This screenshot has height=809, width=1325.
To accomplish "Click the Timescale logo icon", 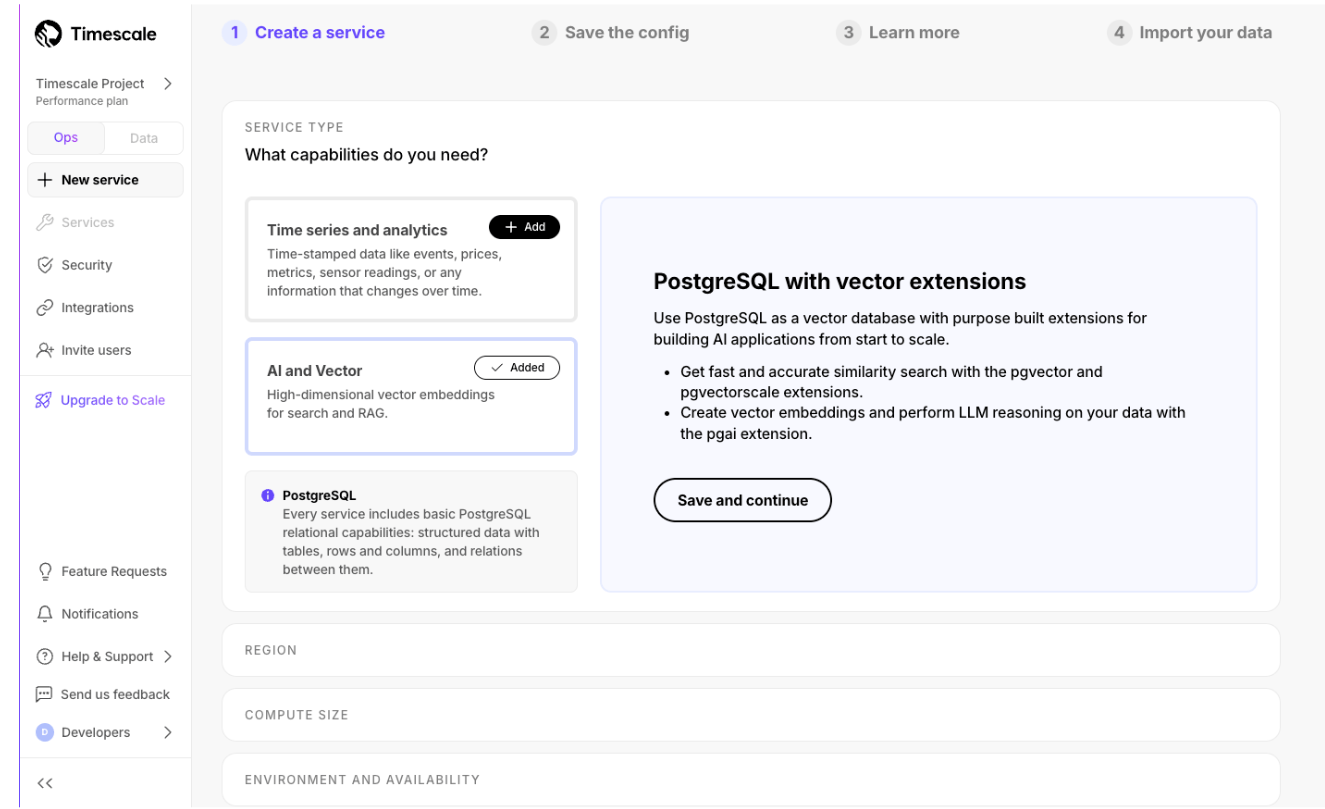I will [49, 34].
